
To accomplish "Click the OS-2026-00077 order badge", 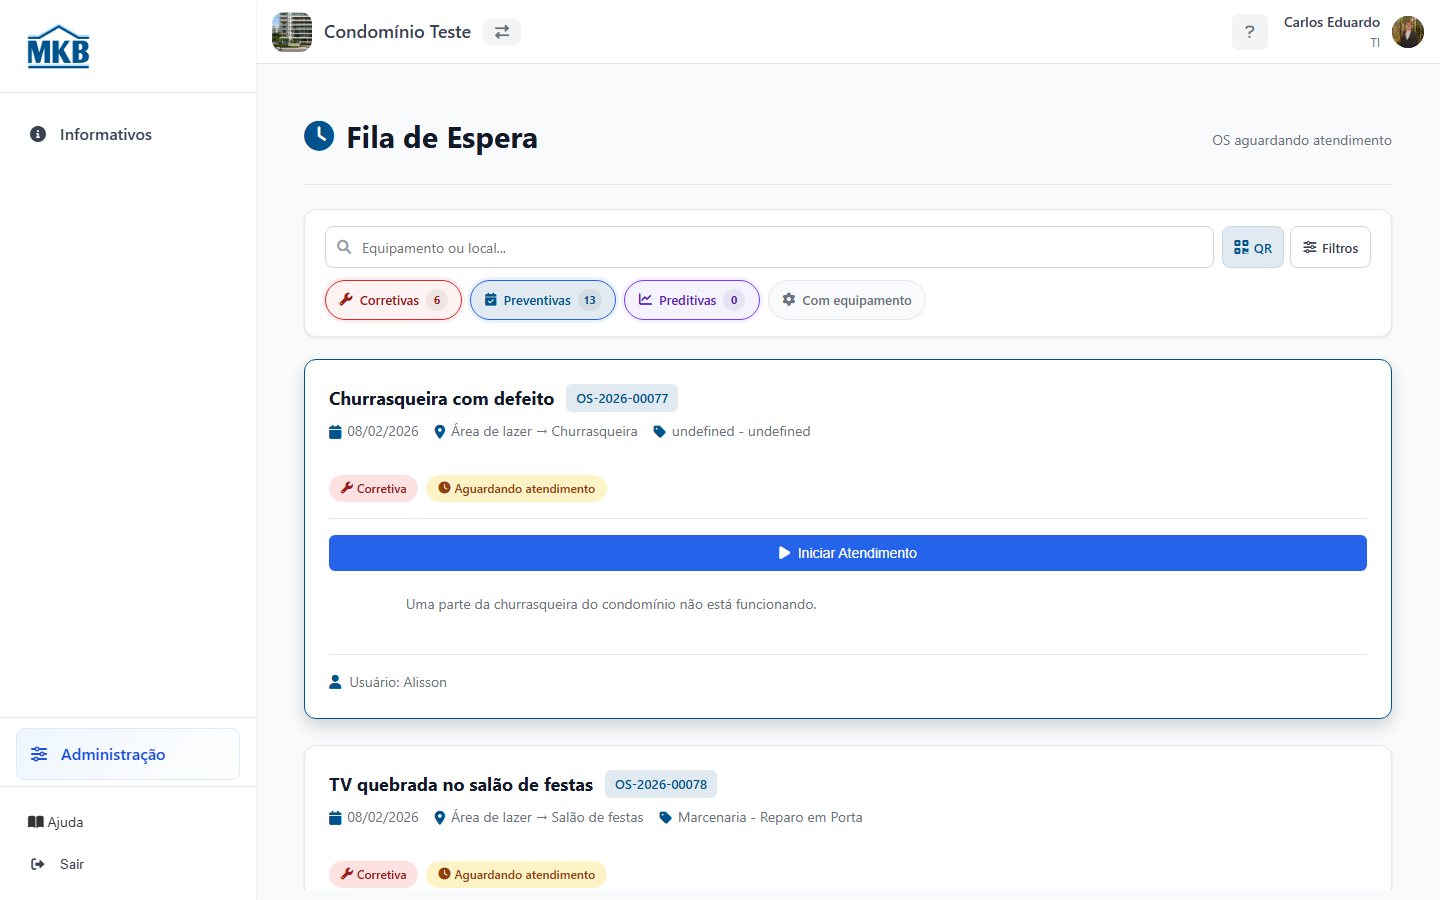I will click(622, 398).
